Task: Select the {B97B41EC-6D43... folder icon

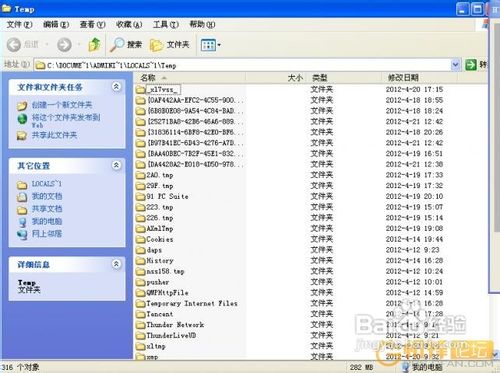Action: click(141, 143)
